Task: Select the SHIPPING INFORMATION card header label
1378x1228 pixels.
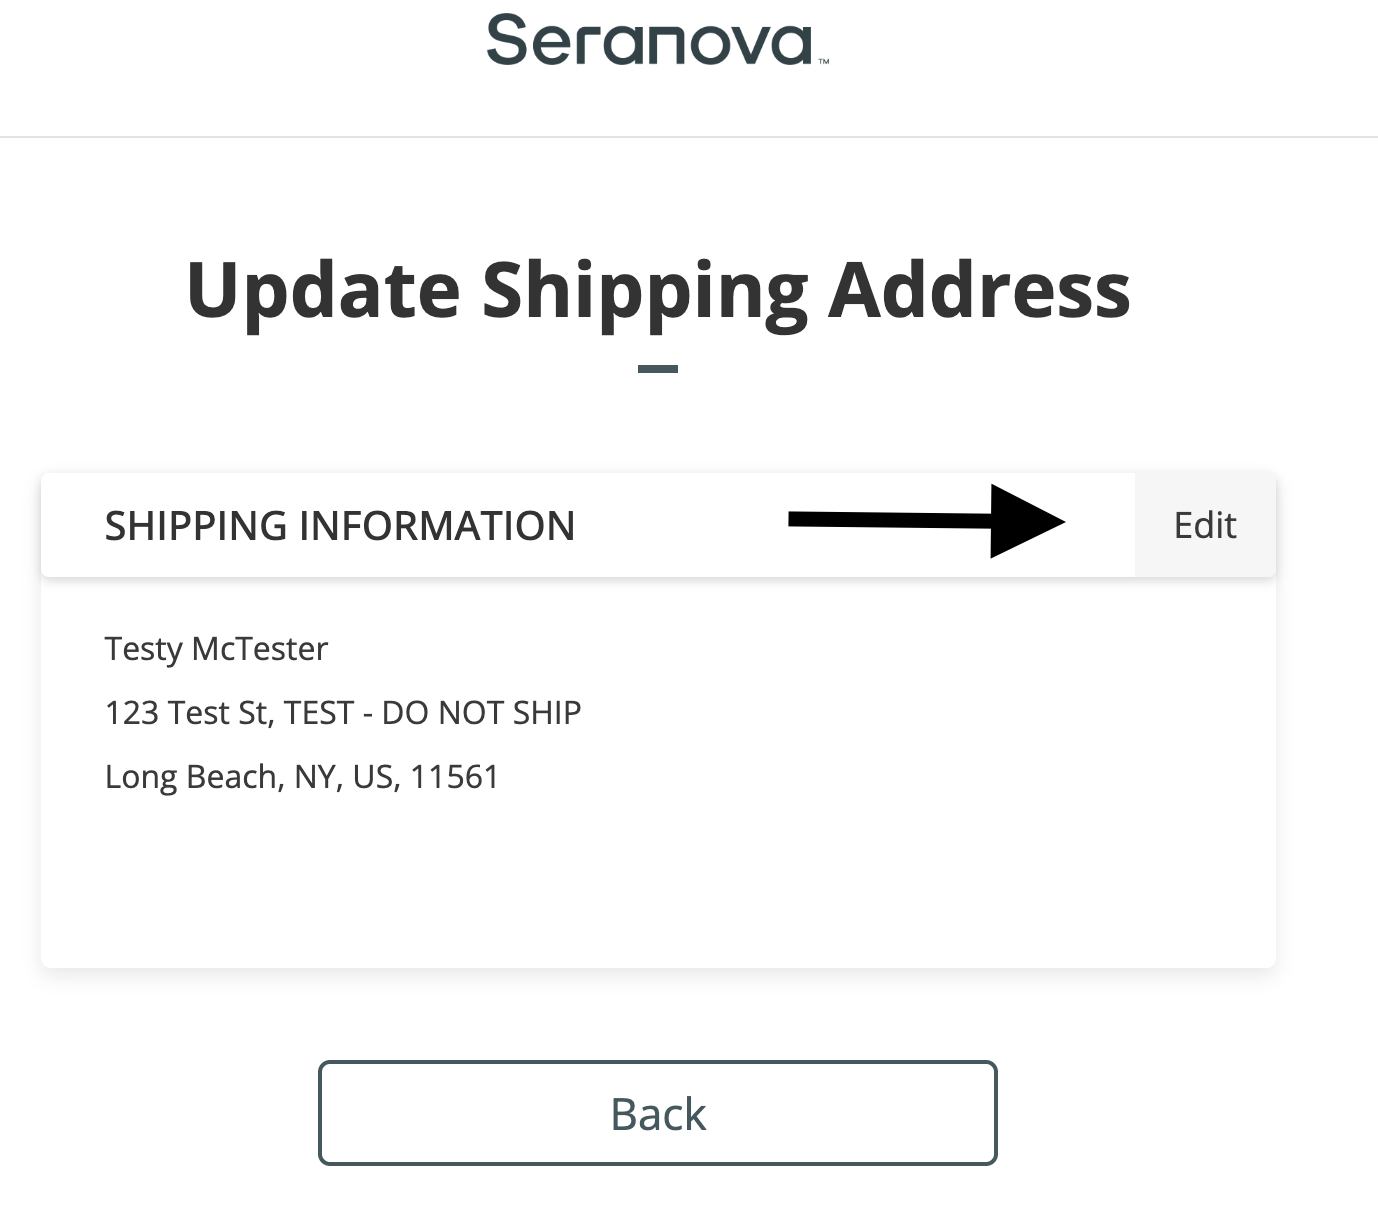Action: pyautogui.click(x=340, y=526)
